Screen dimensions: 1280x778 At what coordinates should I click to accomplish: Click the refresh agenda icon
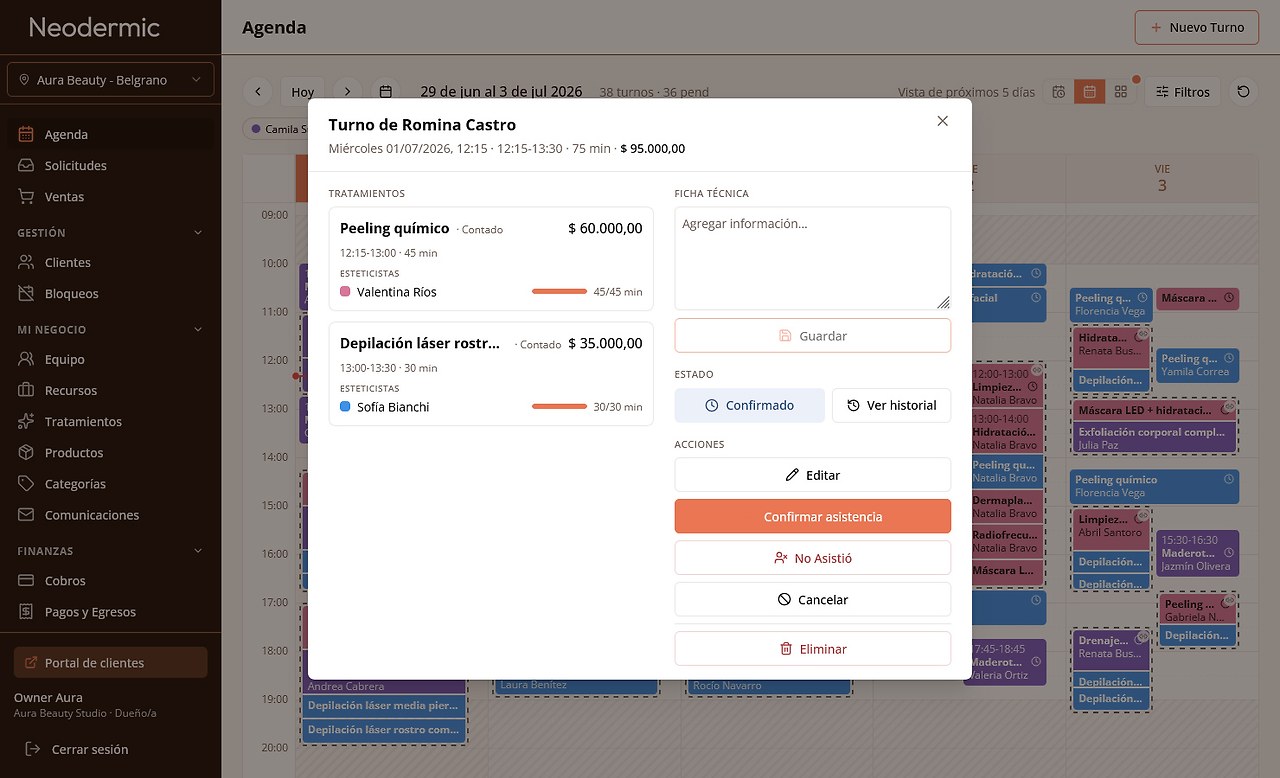click(x=1243, y=92)
